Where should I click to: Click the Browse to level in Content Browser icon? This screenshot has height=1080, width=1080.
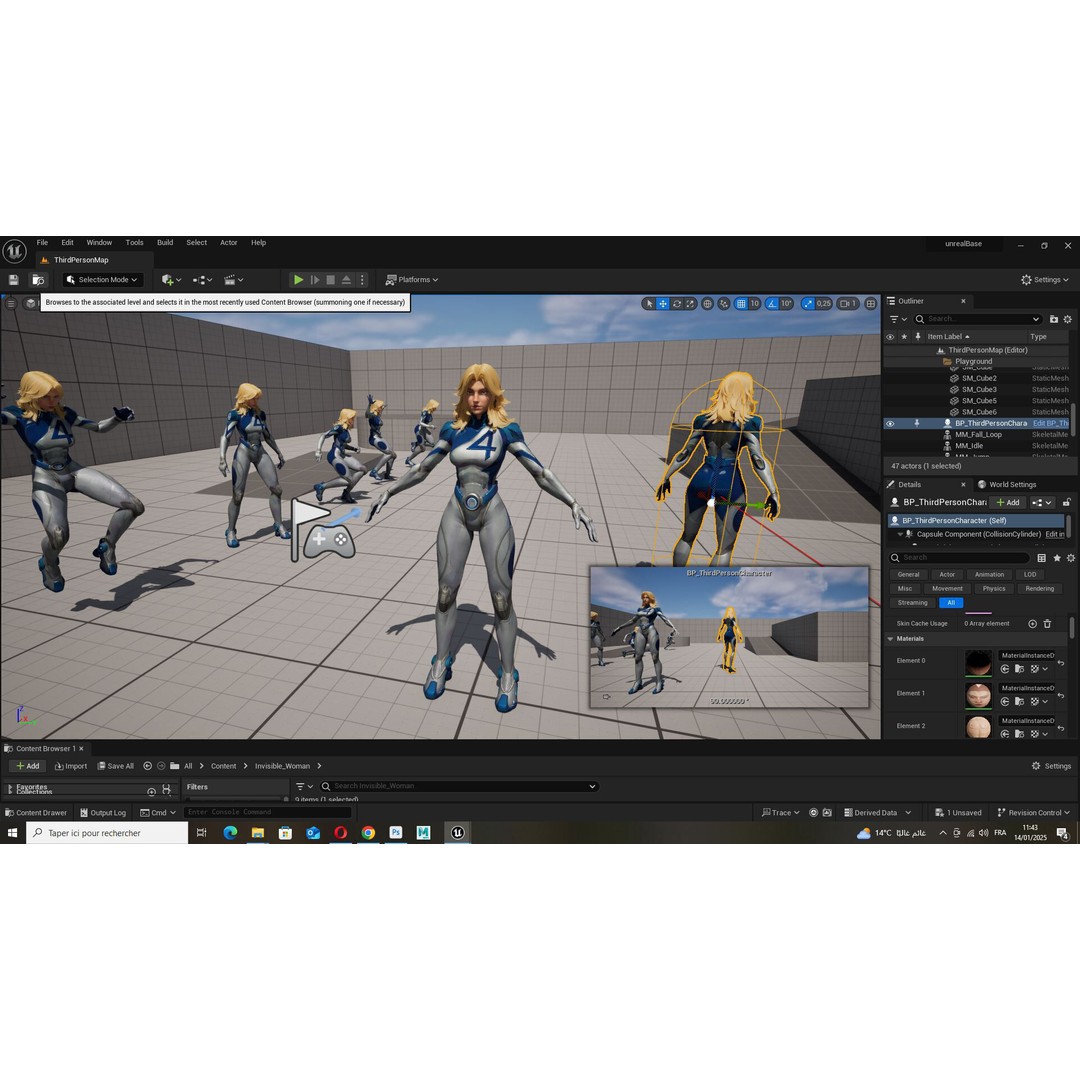[x=39, y=280]
